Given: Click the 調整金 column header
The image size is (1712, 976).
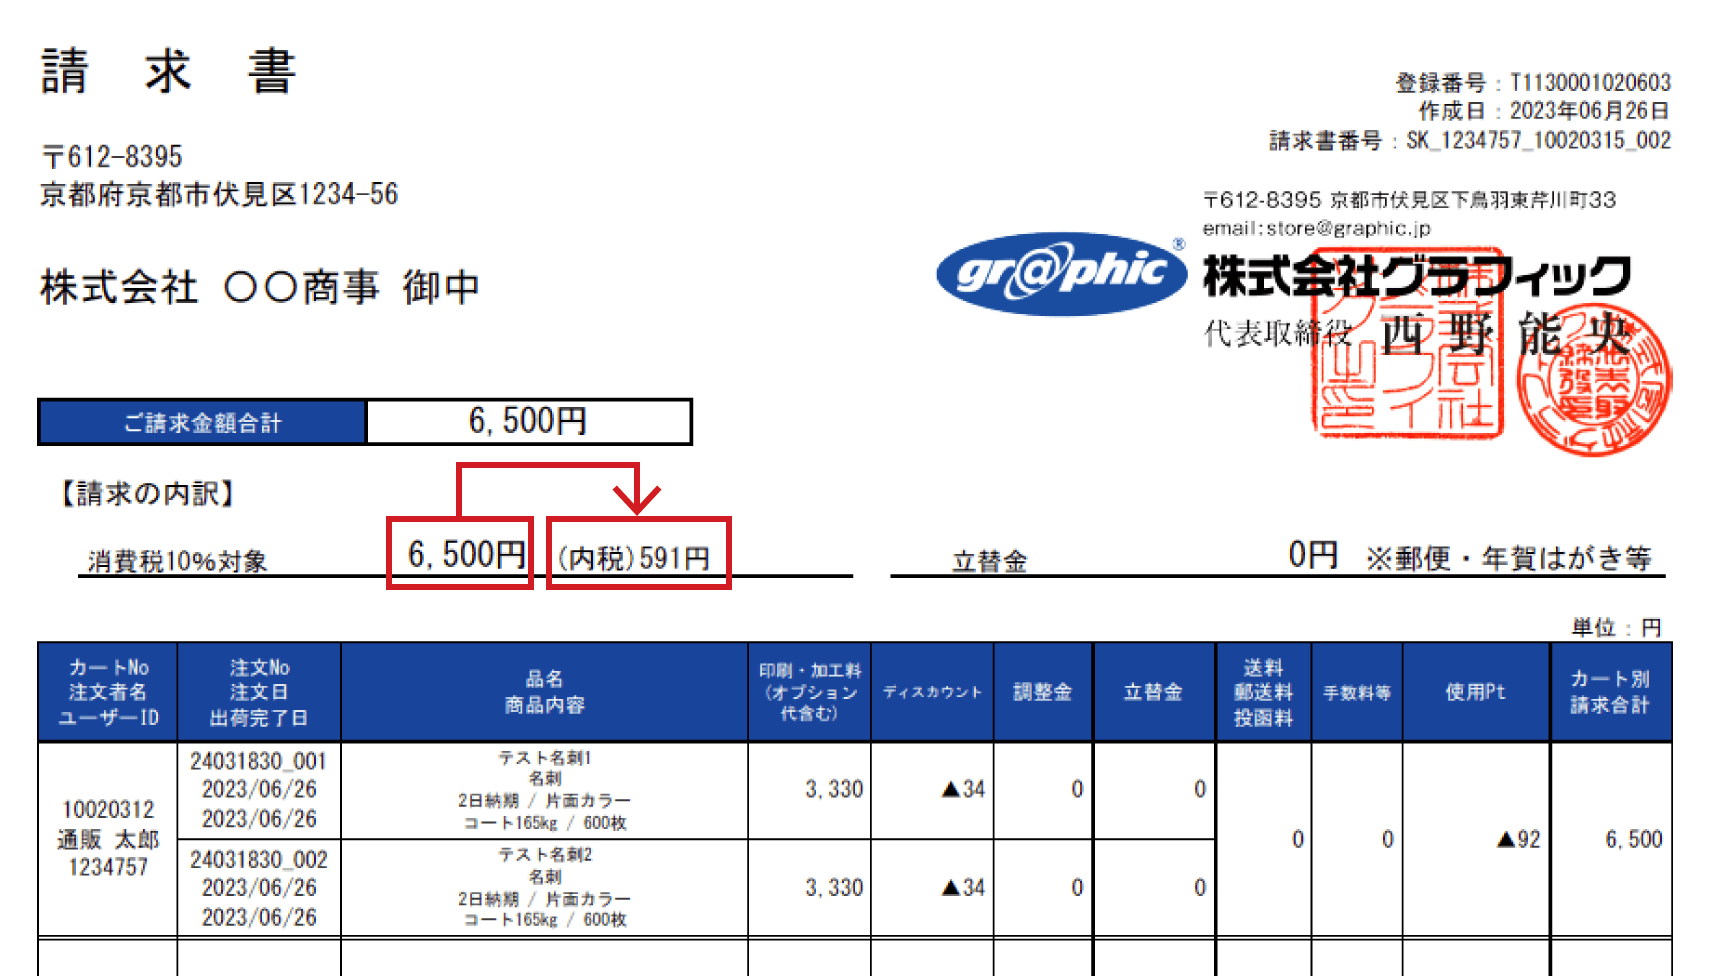Looking at the screenshot, I should click(x=1043, y=692).
